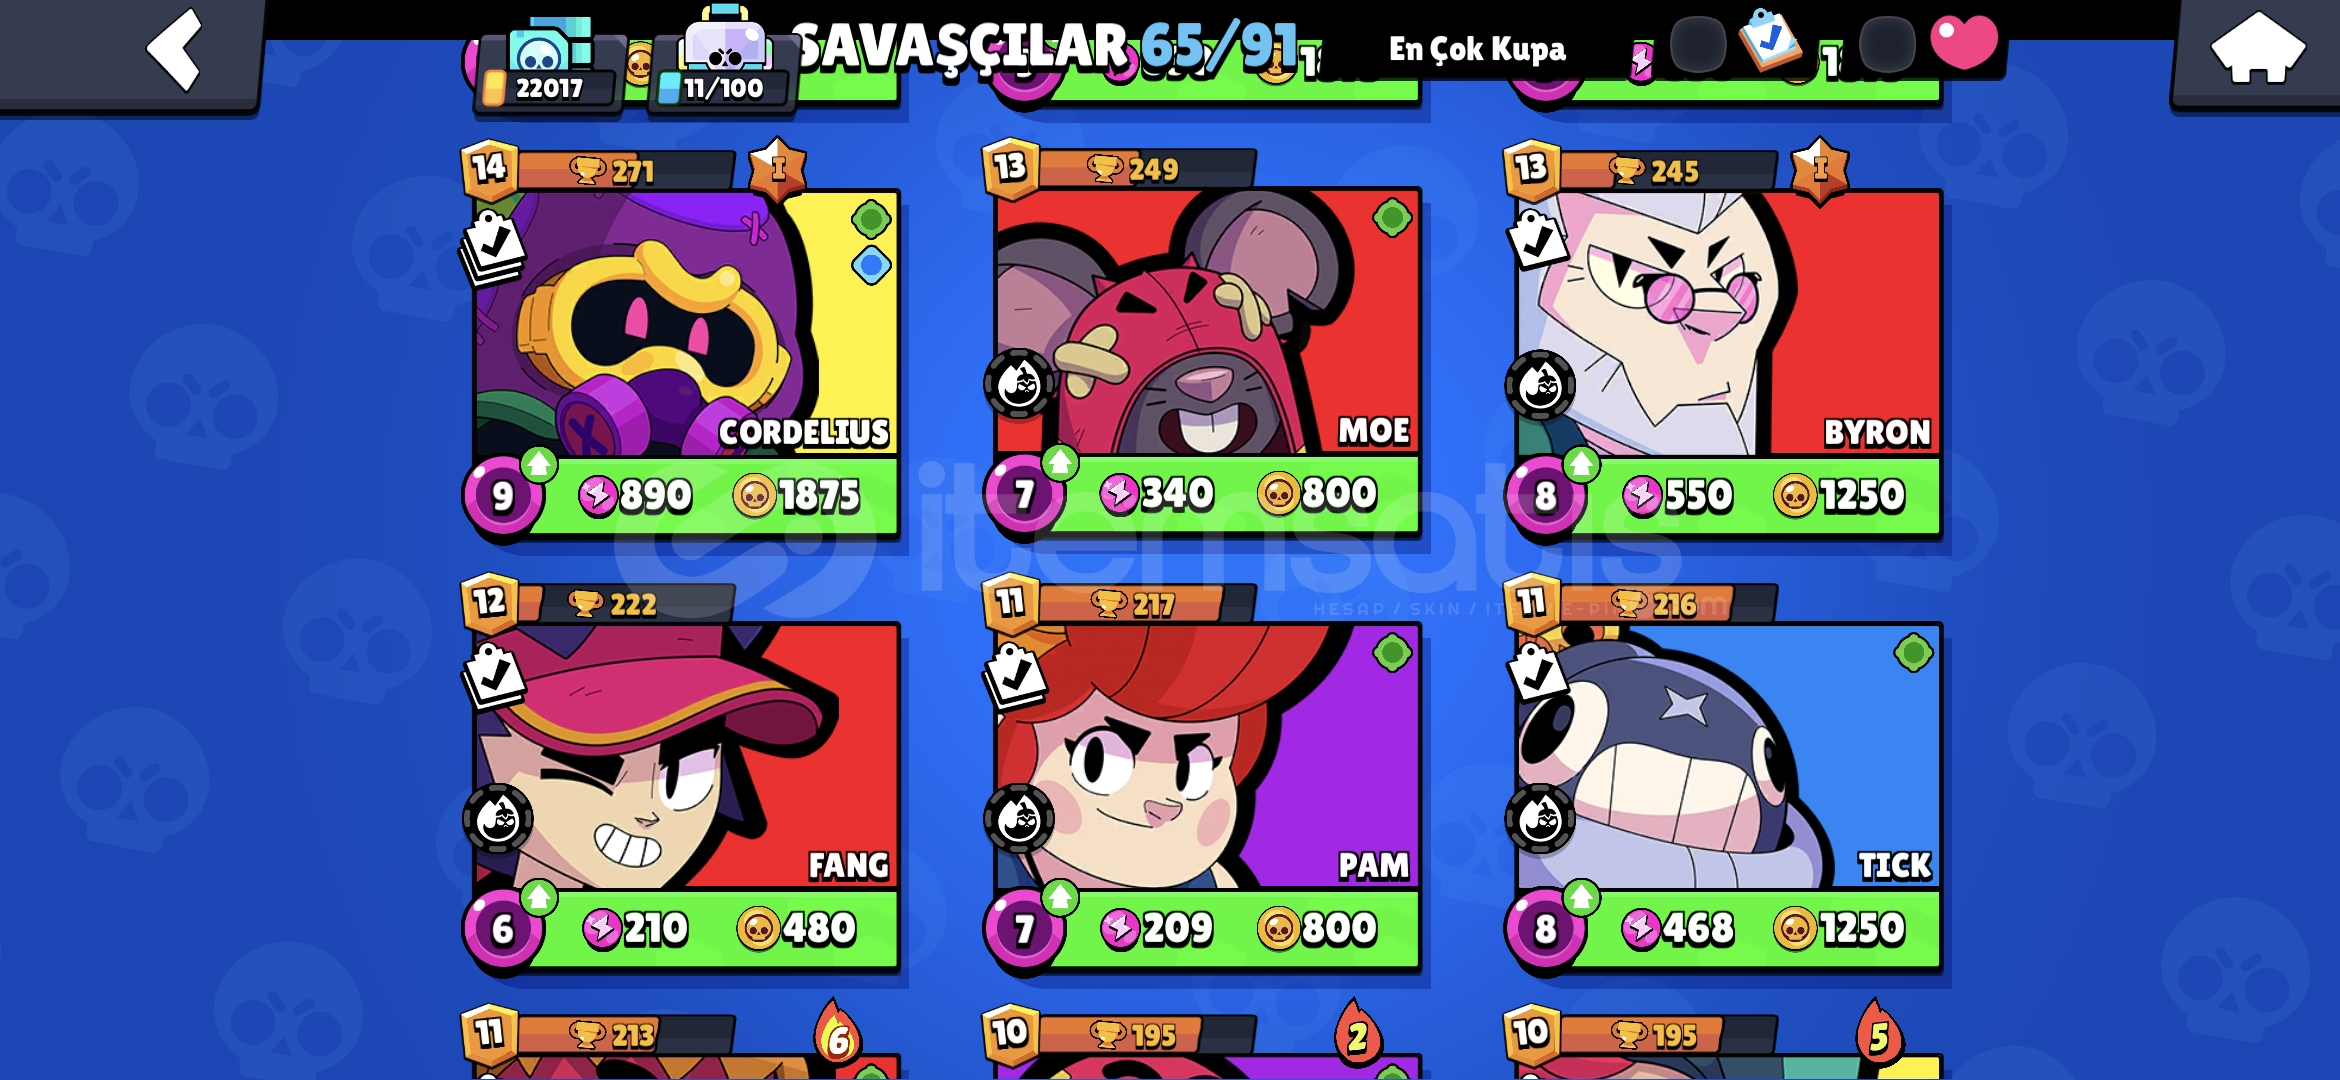Tap Cordelius trophy progress bar 271
The image size is (2340, 1080).
click(x=625, y=171)
